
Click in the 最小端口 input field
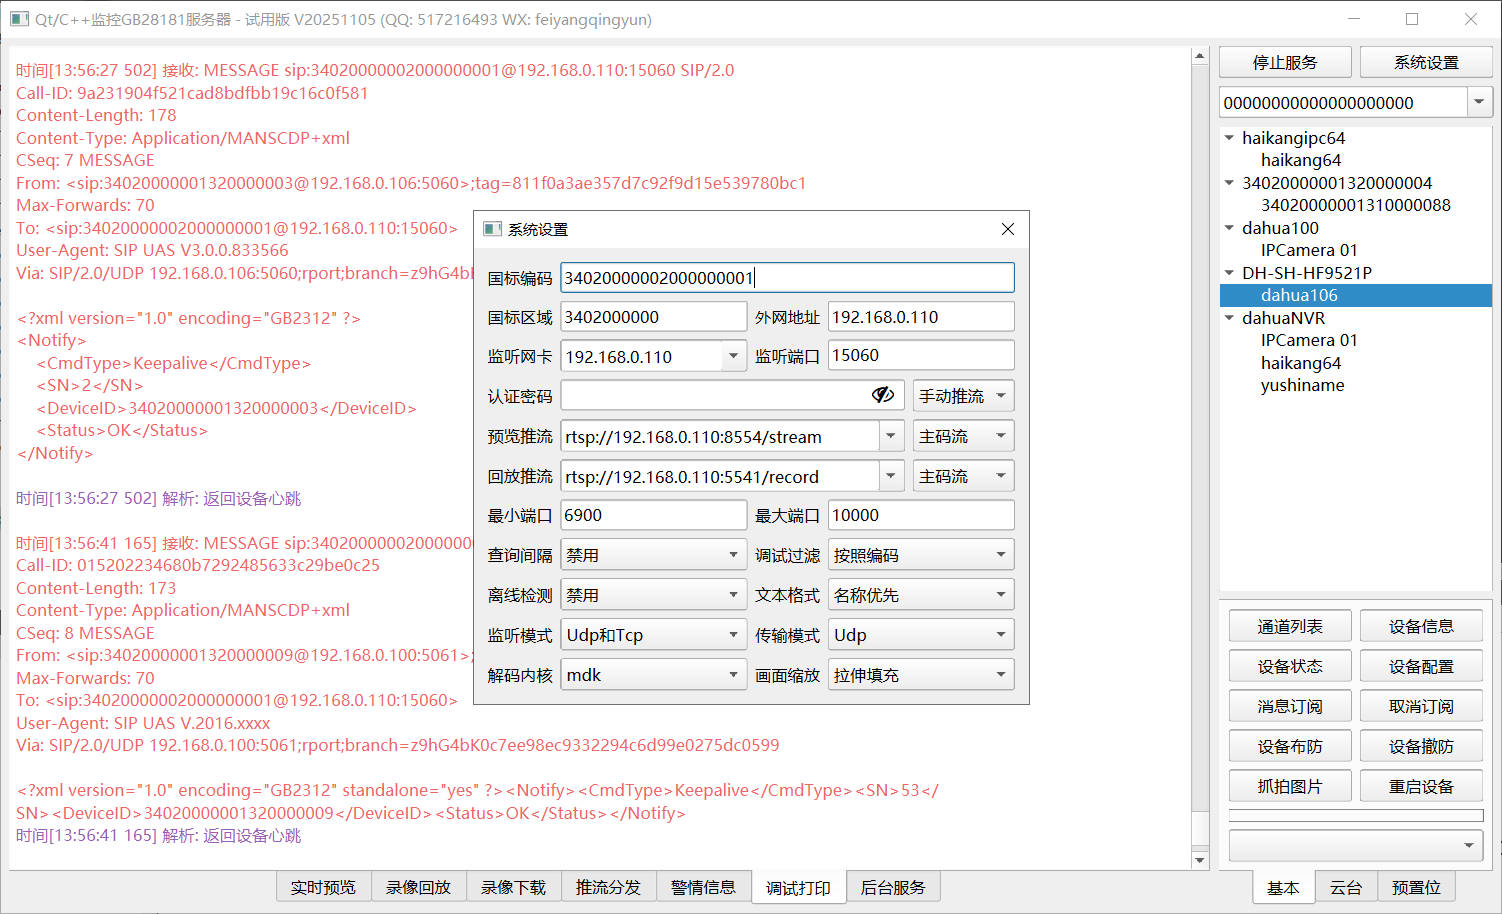point(654,515)
